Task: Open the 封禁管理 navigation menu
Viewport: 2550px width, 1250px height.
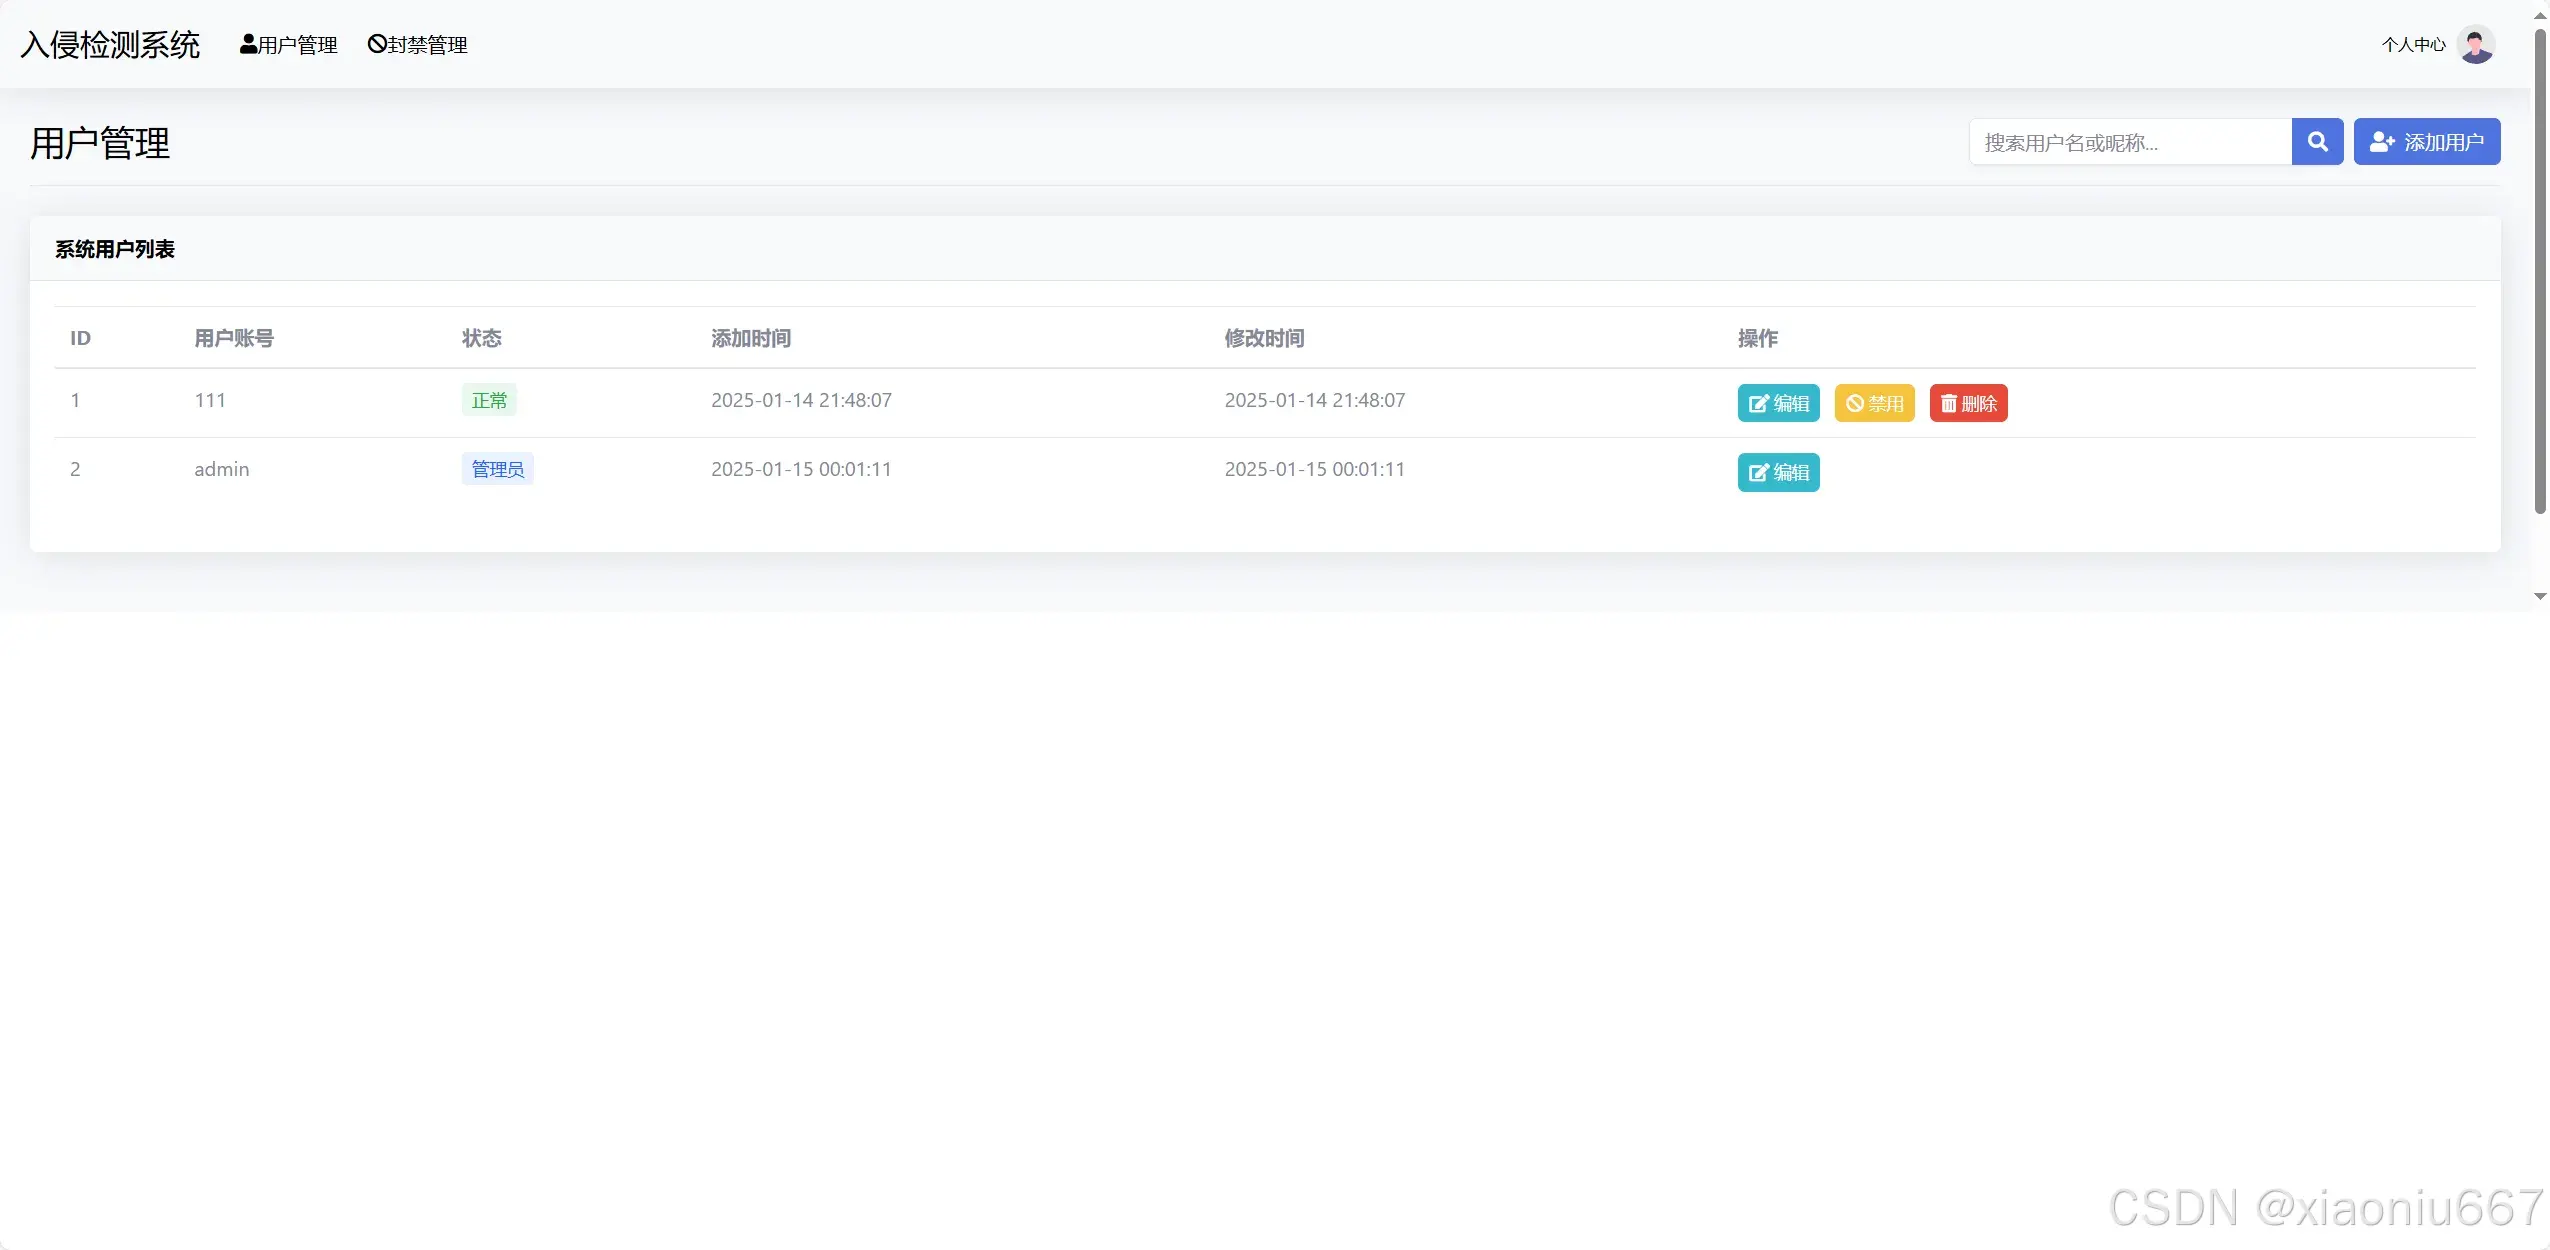Action: [x=418, y=45]
